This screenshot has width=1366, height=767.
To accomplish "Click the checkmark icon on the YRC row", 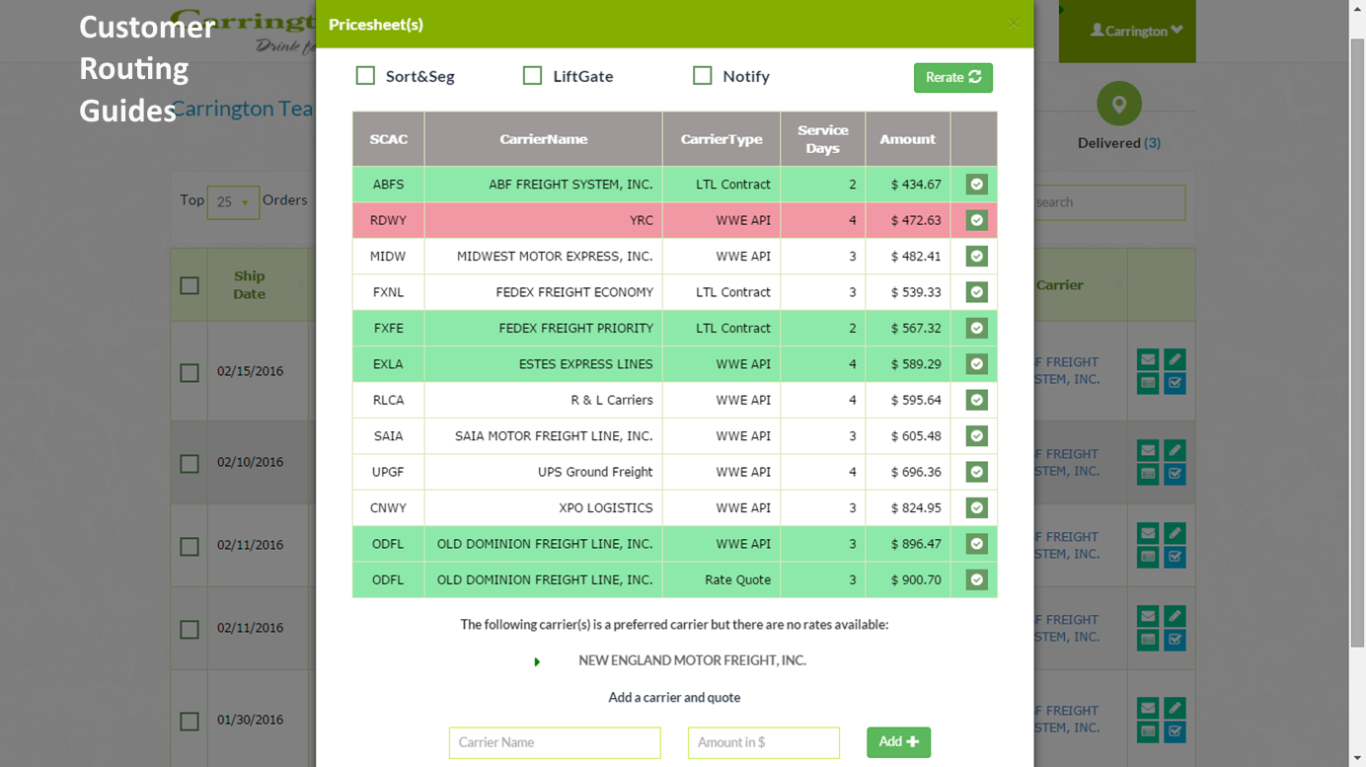I will click(x=976, y=220).
